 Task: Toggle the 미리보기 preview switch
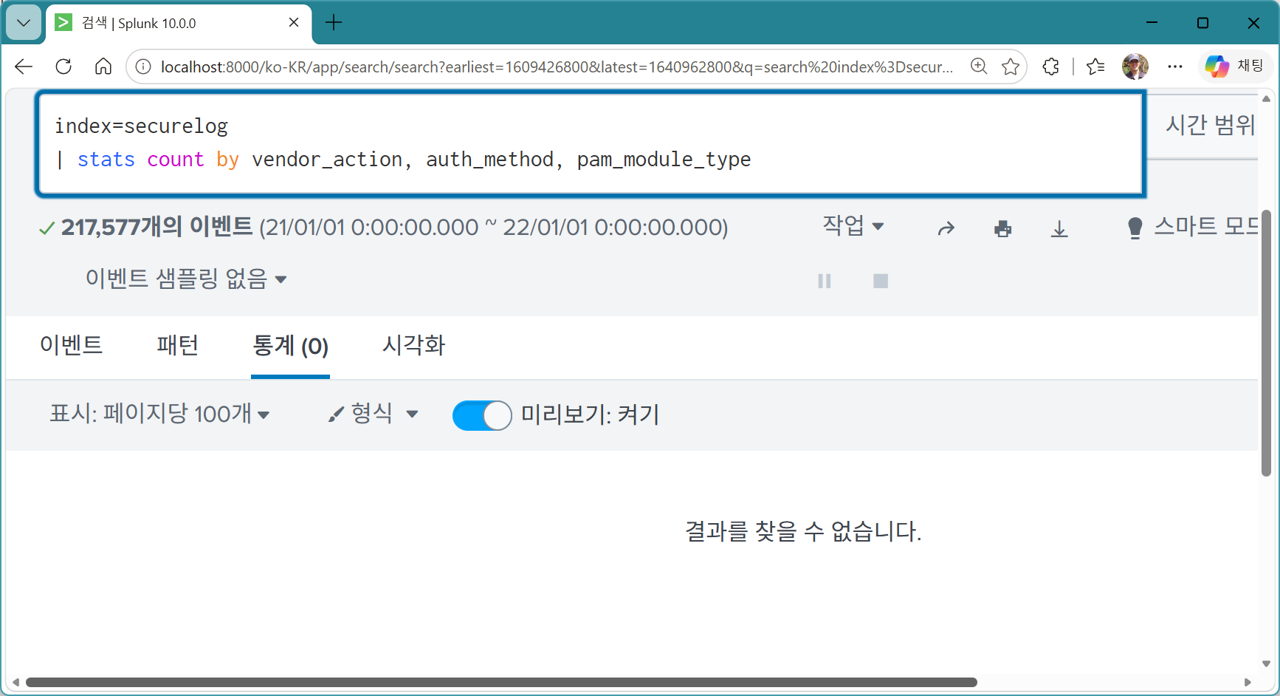[x=482, y=415]
